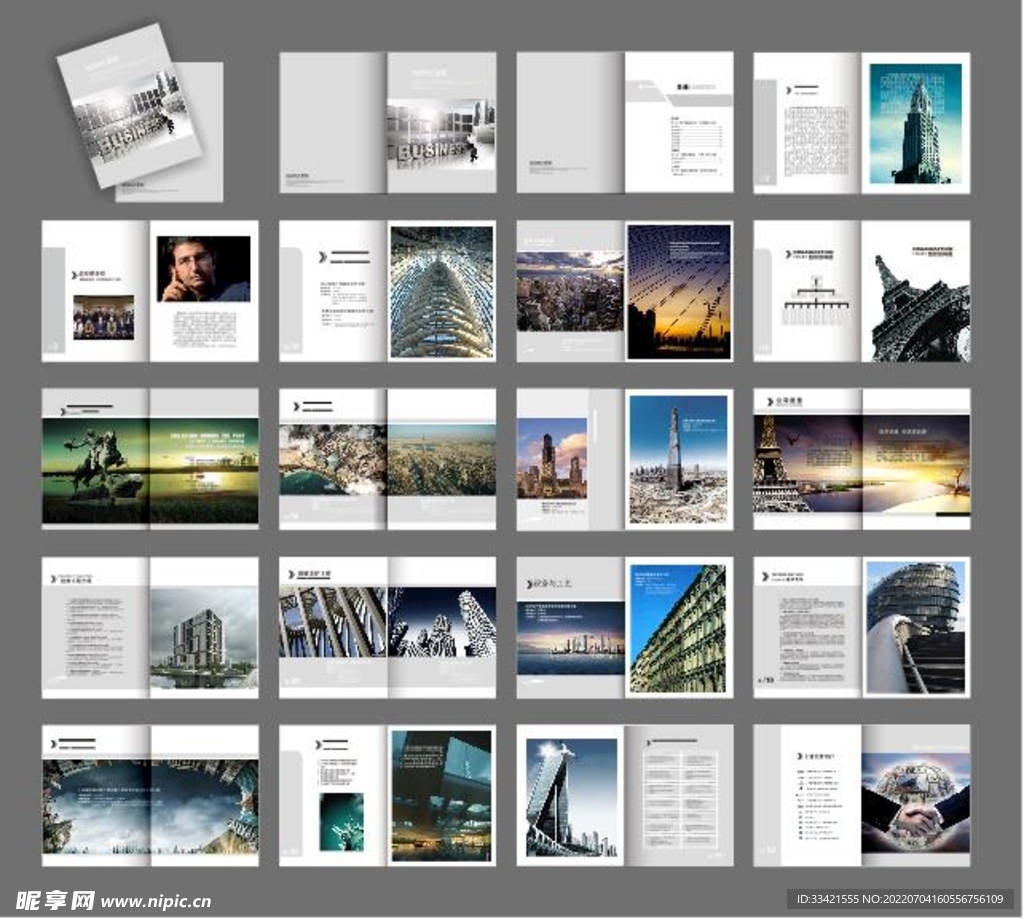1024x919 pixels.
Task: Click the glass atrium upward-view photo
Action: [x=441, y=291]
